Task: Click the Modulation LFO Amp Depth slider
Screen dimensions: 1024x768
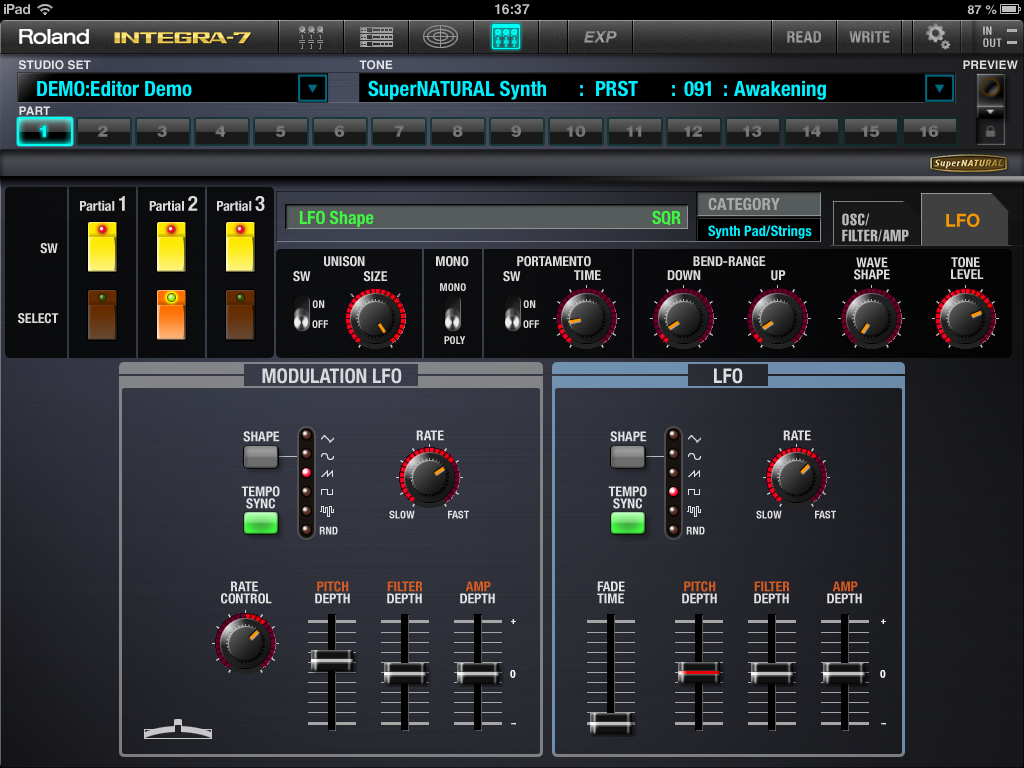Action: 477,673
